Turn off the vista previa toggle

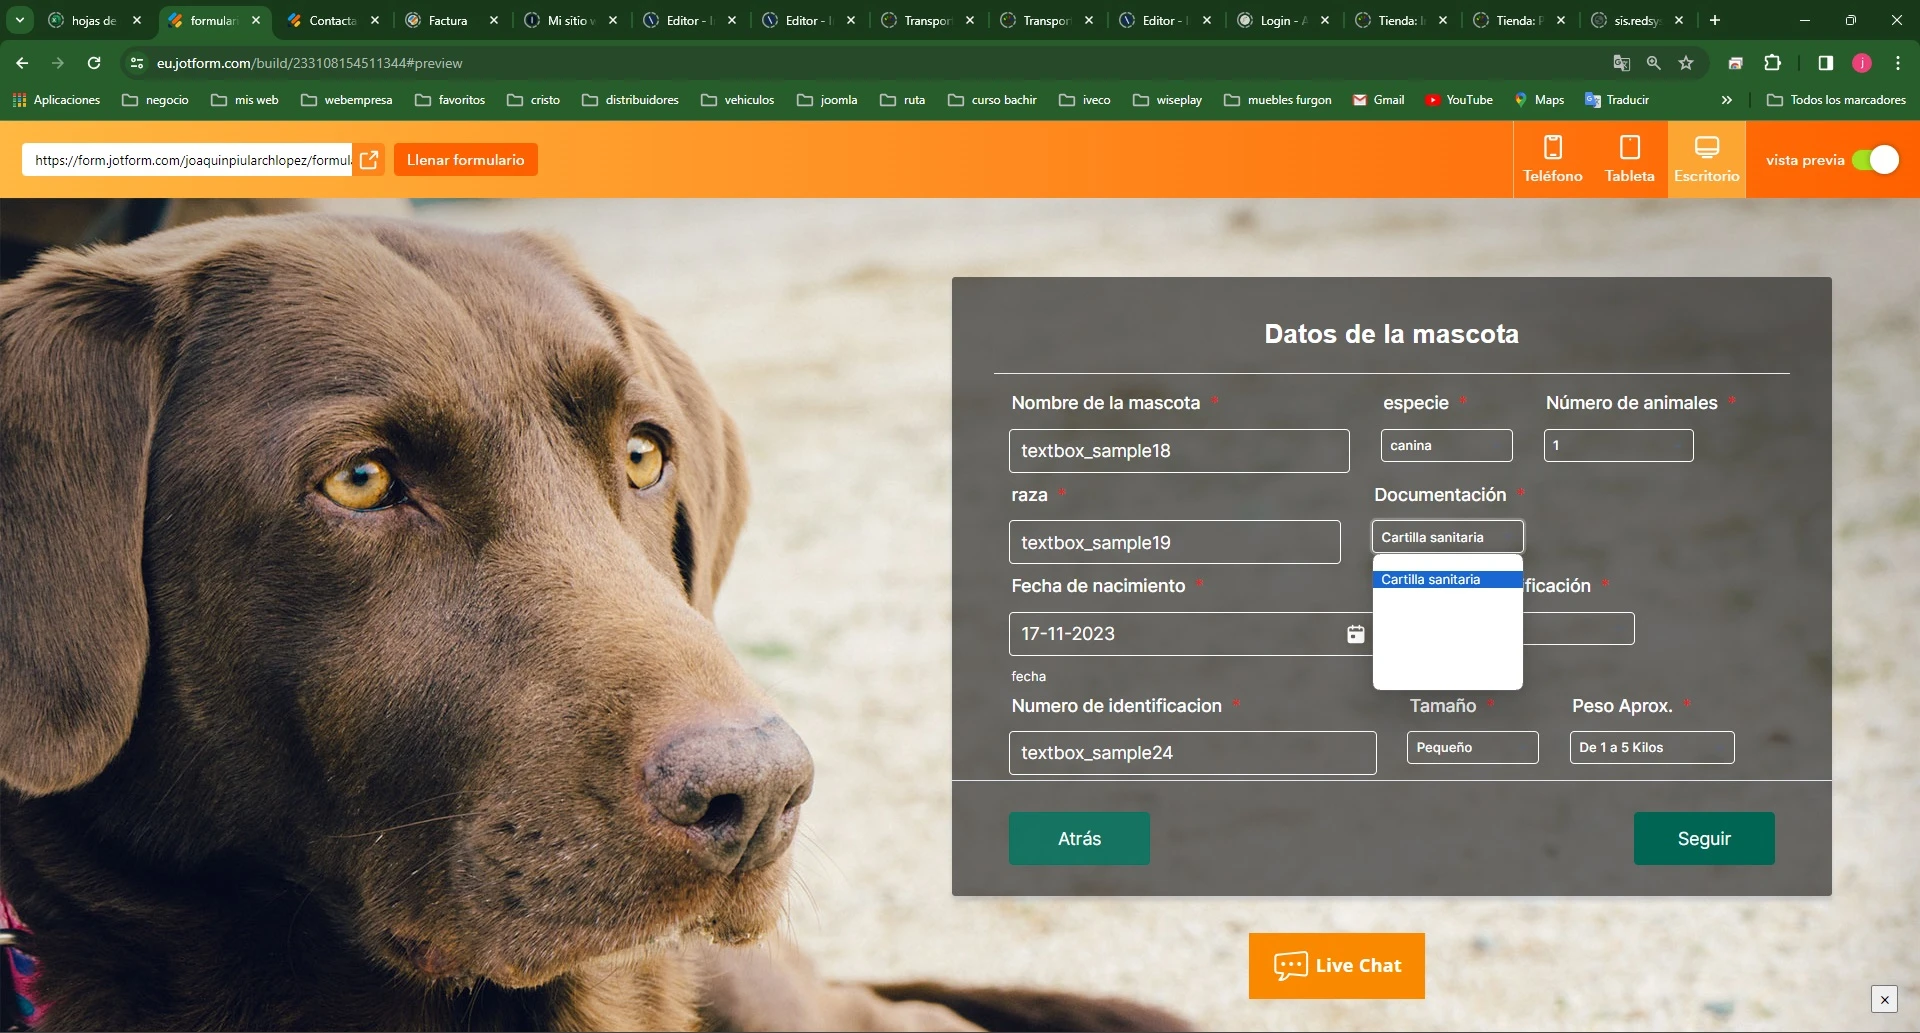coord(1876,159)
